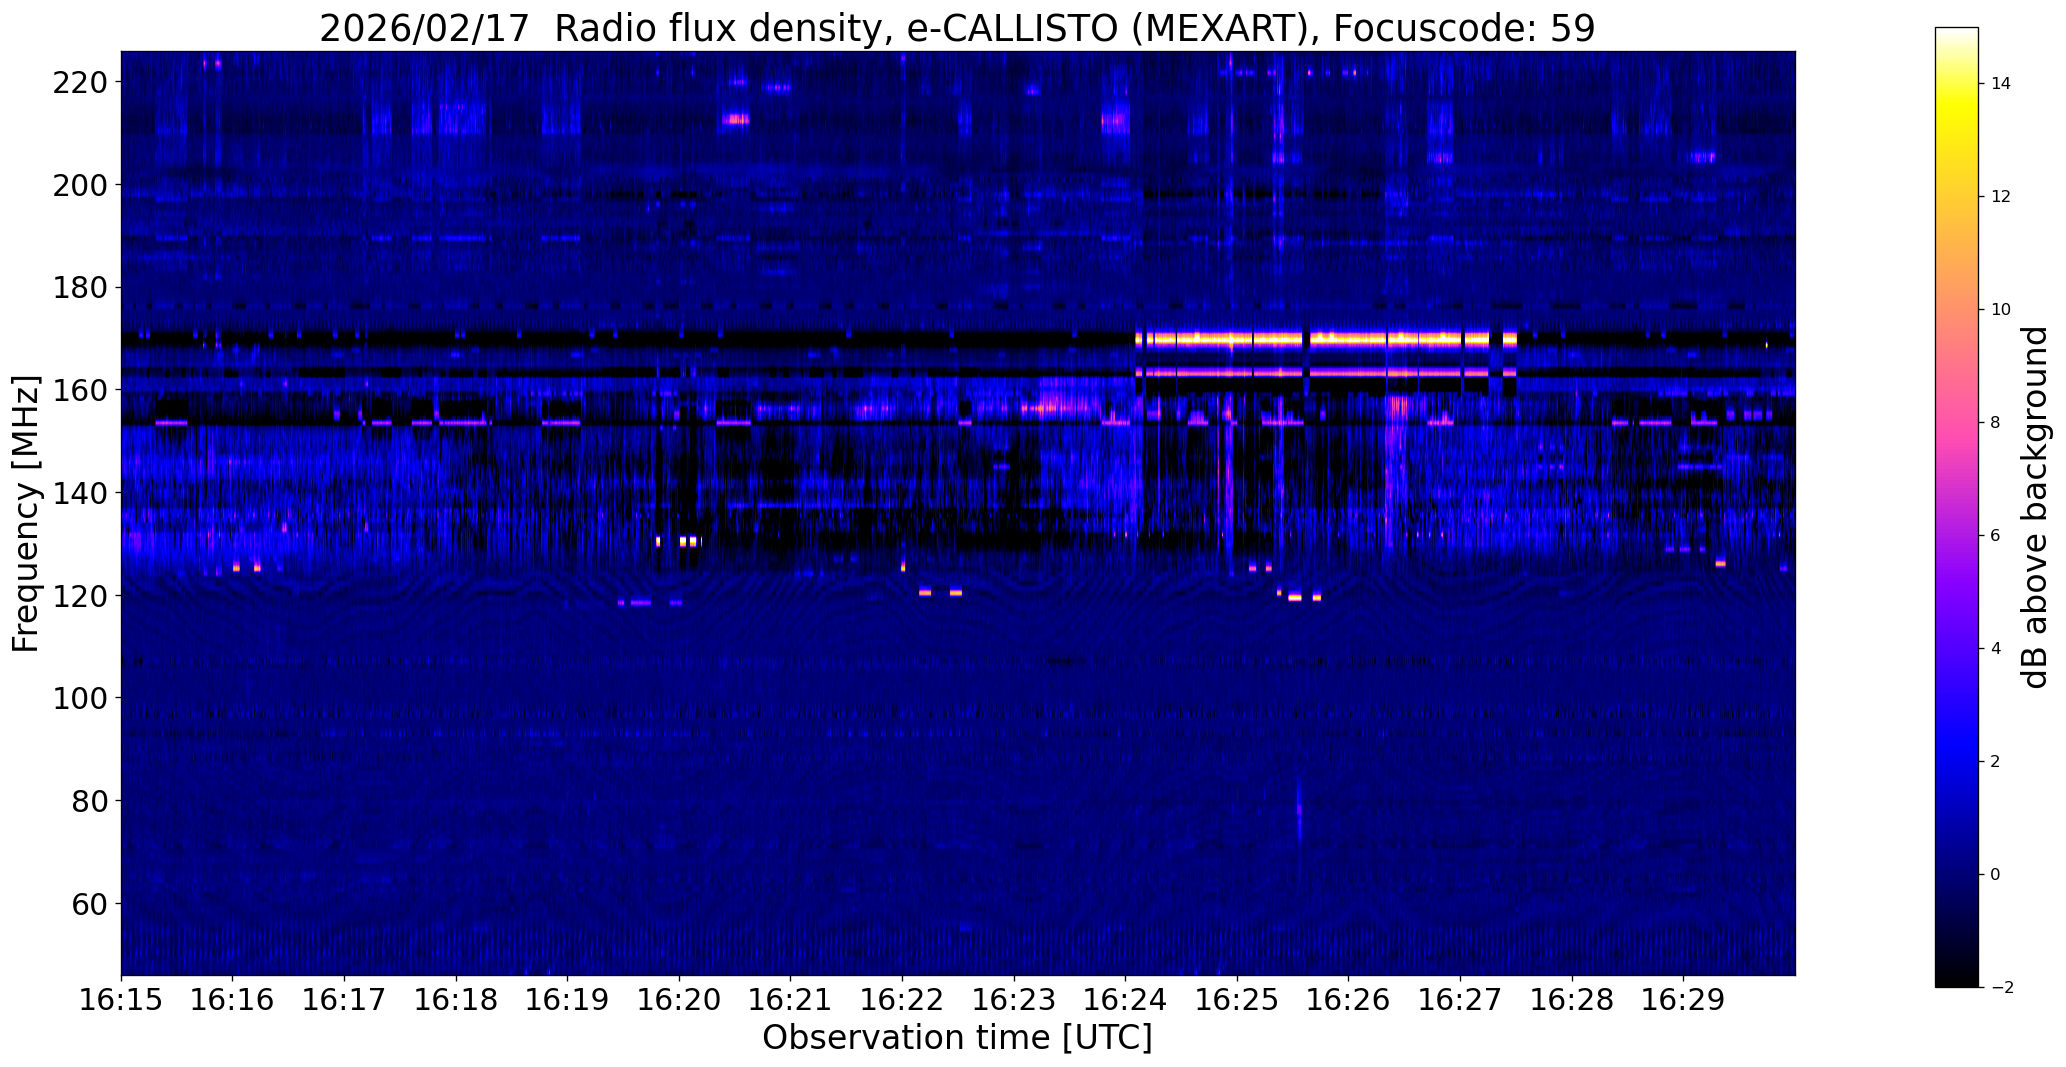The width and height of the screenshot is (2066, 1067).
Task: Click the 160 frequency tick label
Action: tap(78, 390)
